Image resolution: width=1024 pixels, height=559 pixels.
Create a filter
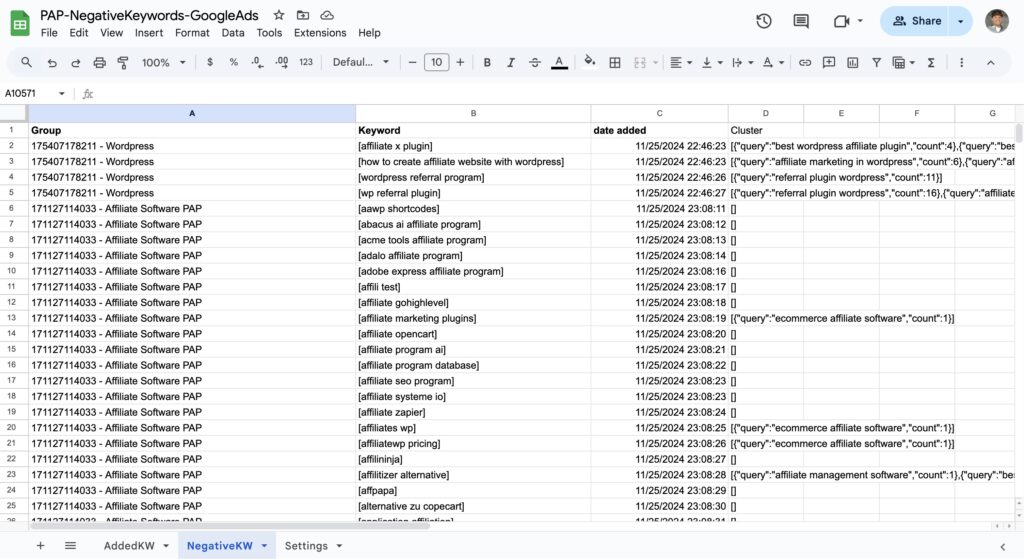(876, 63)
